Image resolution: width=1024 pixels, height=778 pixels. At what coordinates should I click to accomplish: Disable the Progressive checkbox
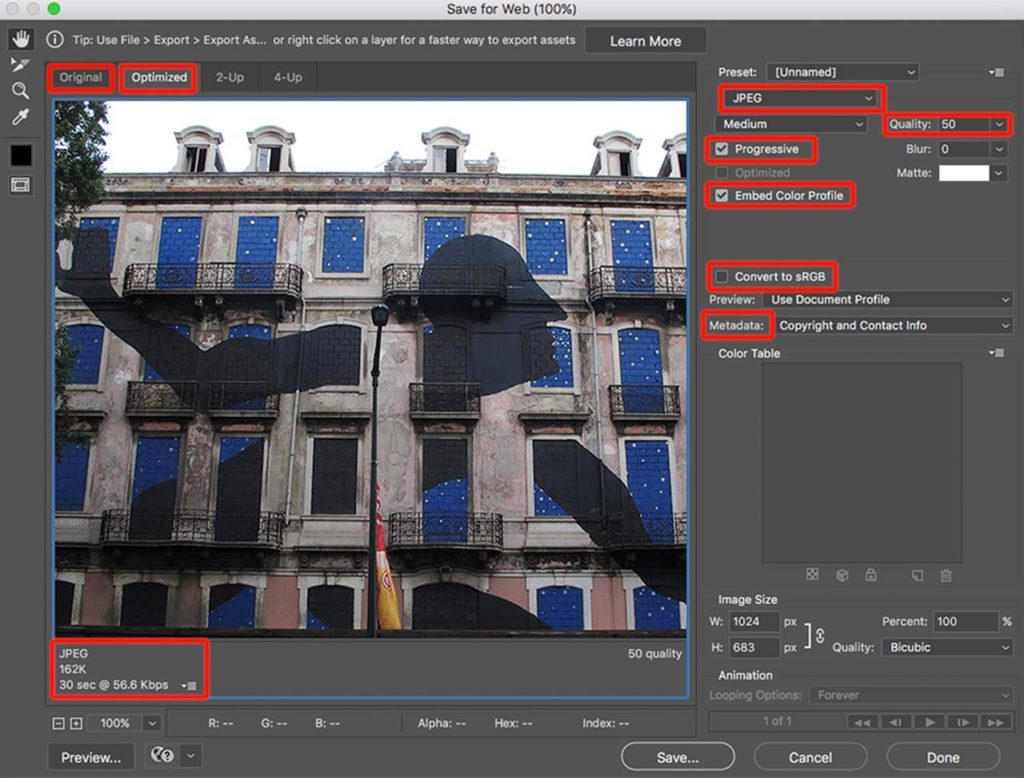[x=721, y=149]
